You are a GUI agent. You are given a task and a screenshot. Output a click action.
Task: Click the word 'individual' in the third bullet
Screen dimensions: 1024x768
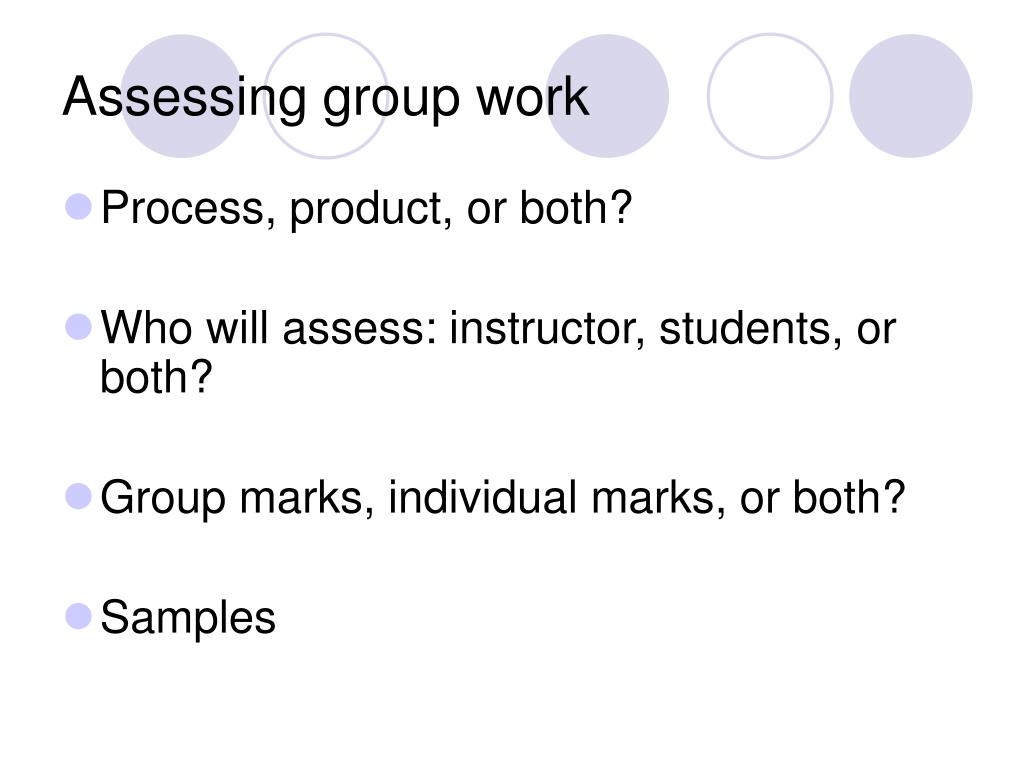[x=482, y=498]
